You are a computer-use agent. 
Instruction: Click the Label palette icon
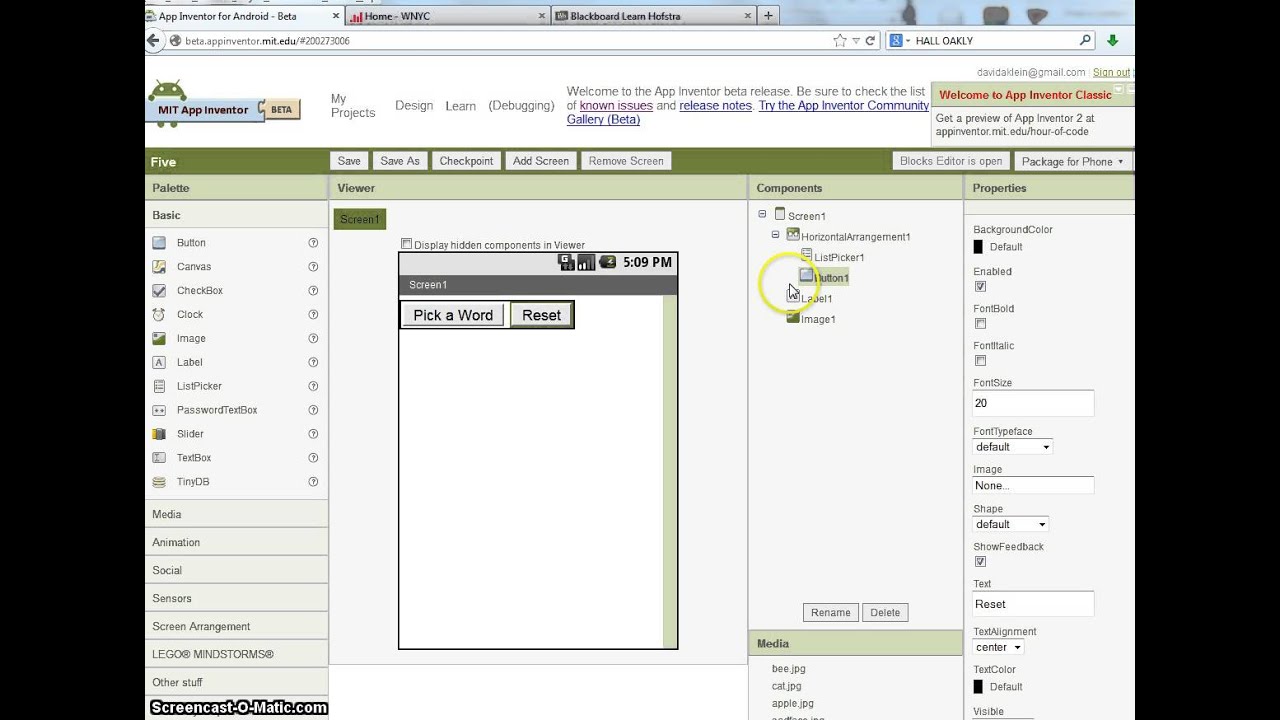pyautogui.click(x=159, y=362)
